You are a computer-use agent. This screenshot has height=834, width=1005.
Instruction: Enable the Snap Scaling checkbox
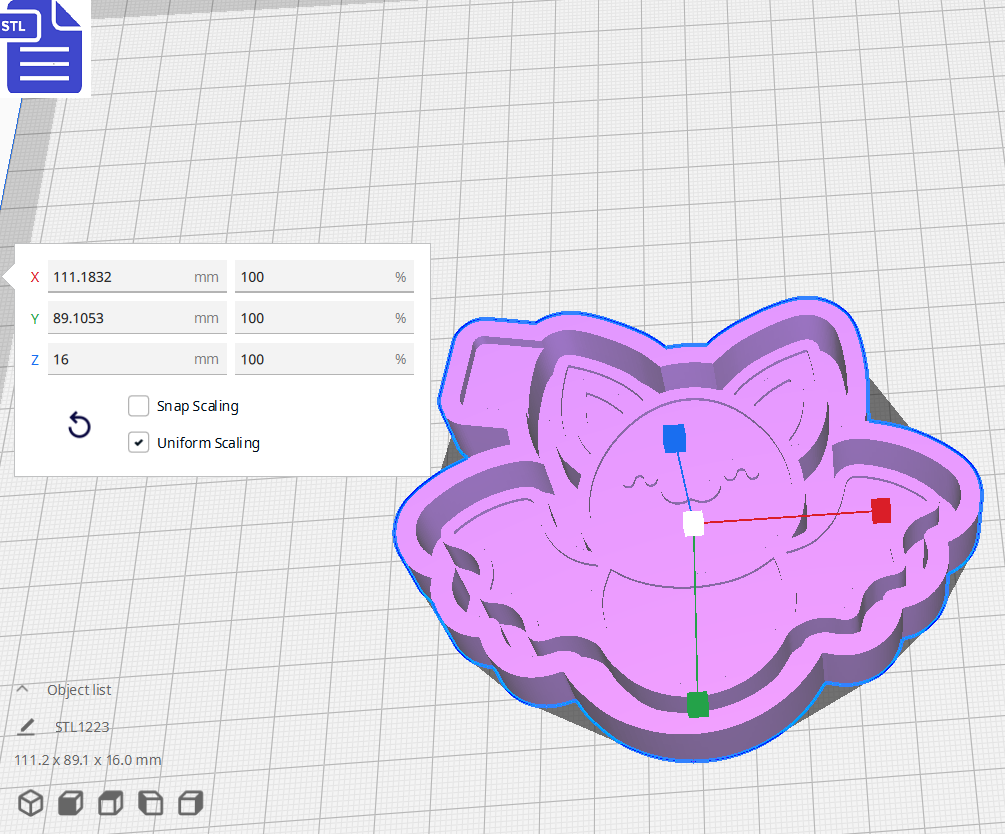(138, 405)
